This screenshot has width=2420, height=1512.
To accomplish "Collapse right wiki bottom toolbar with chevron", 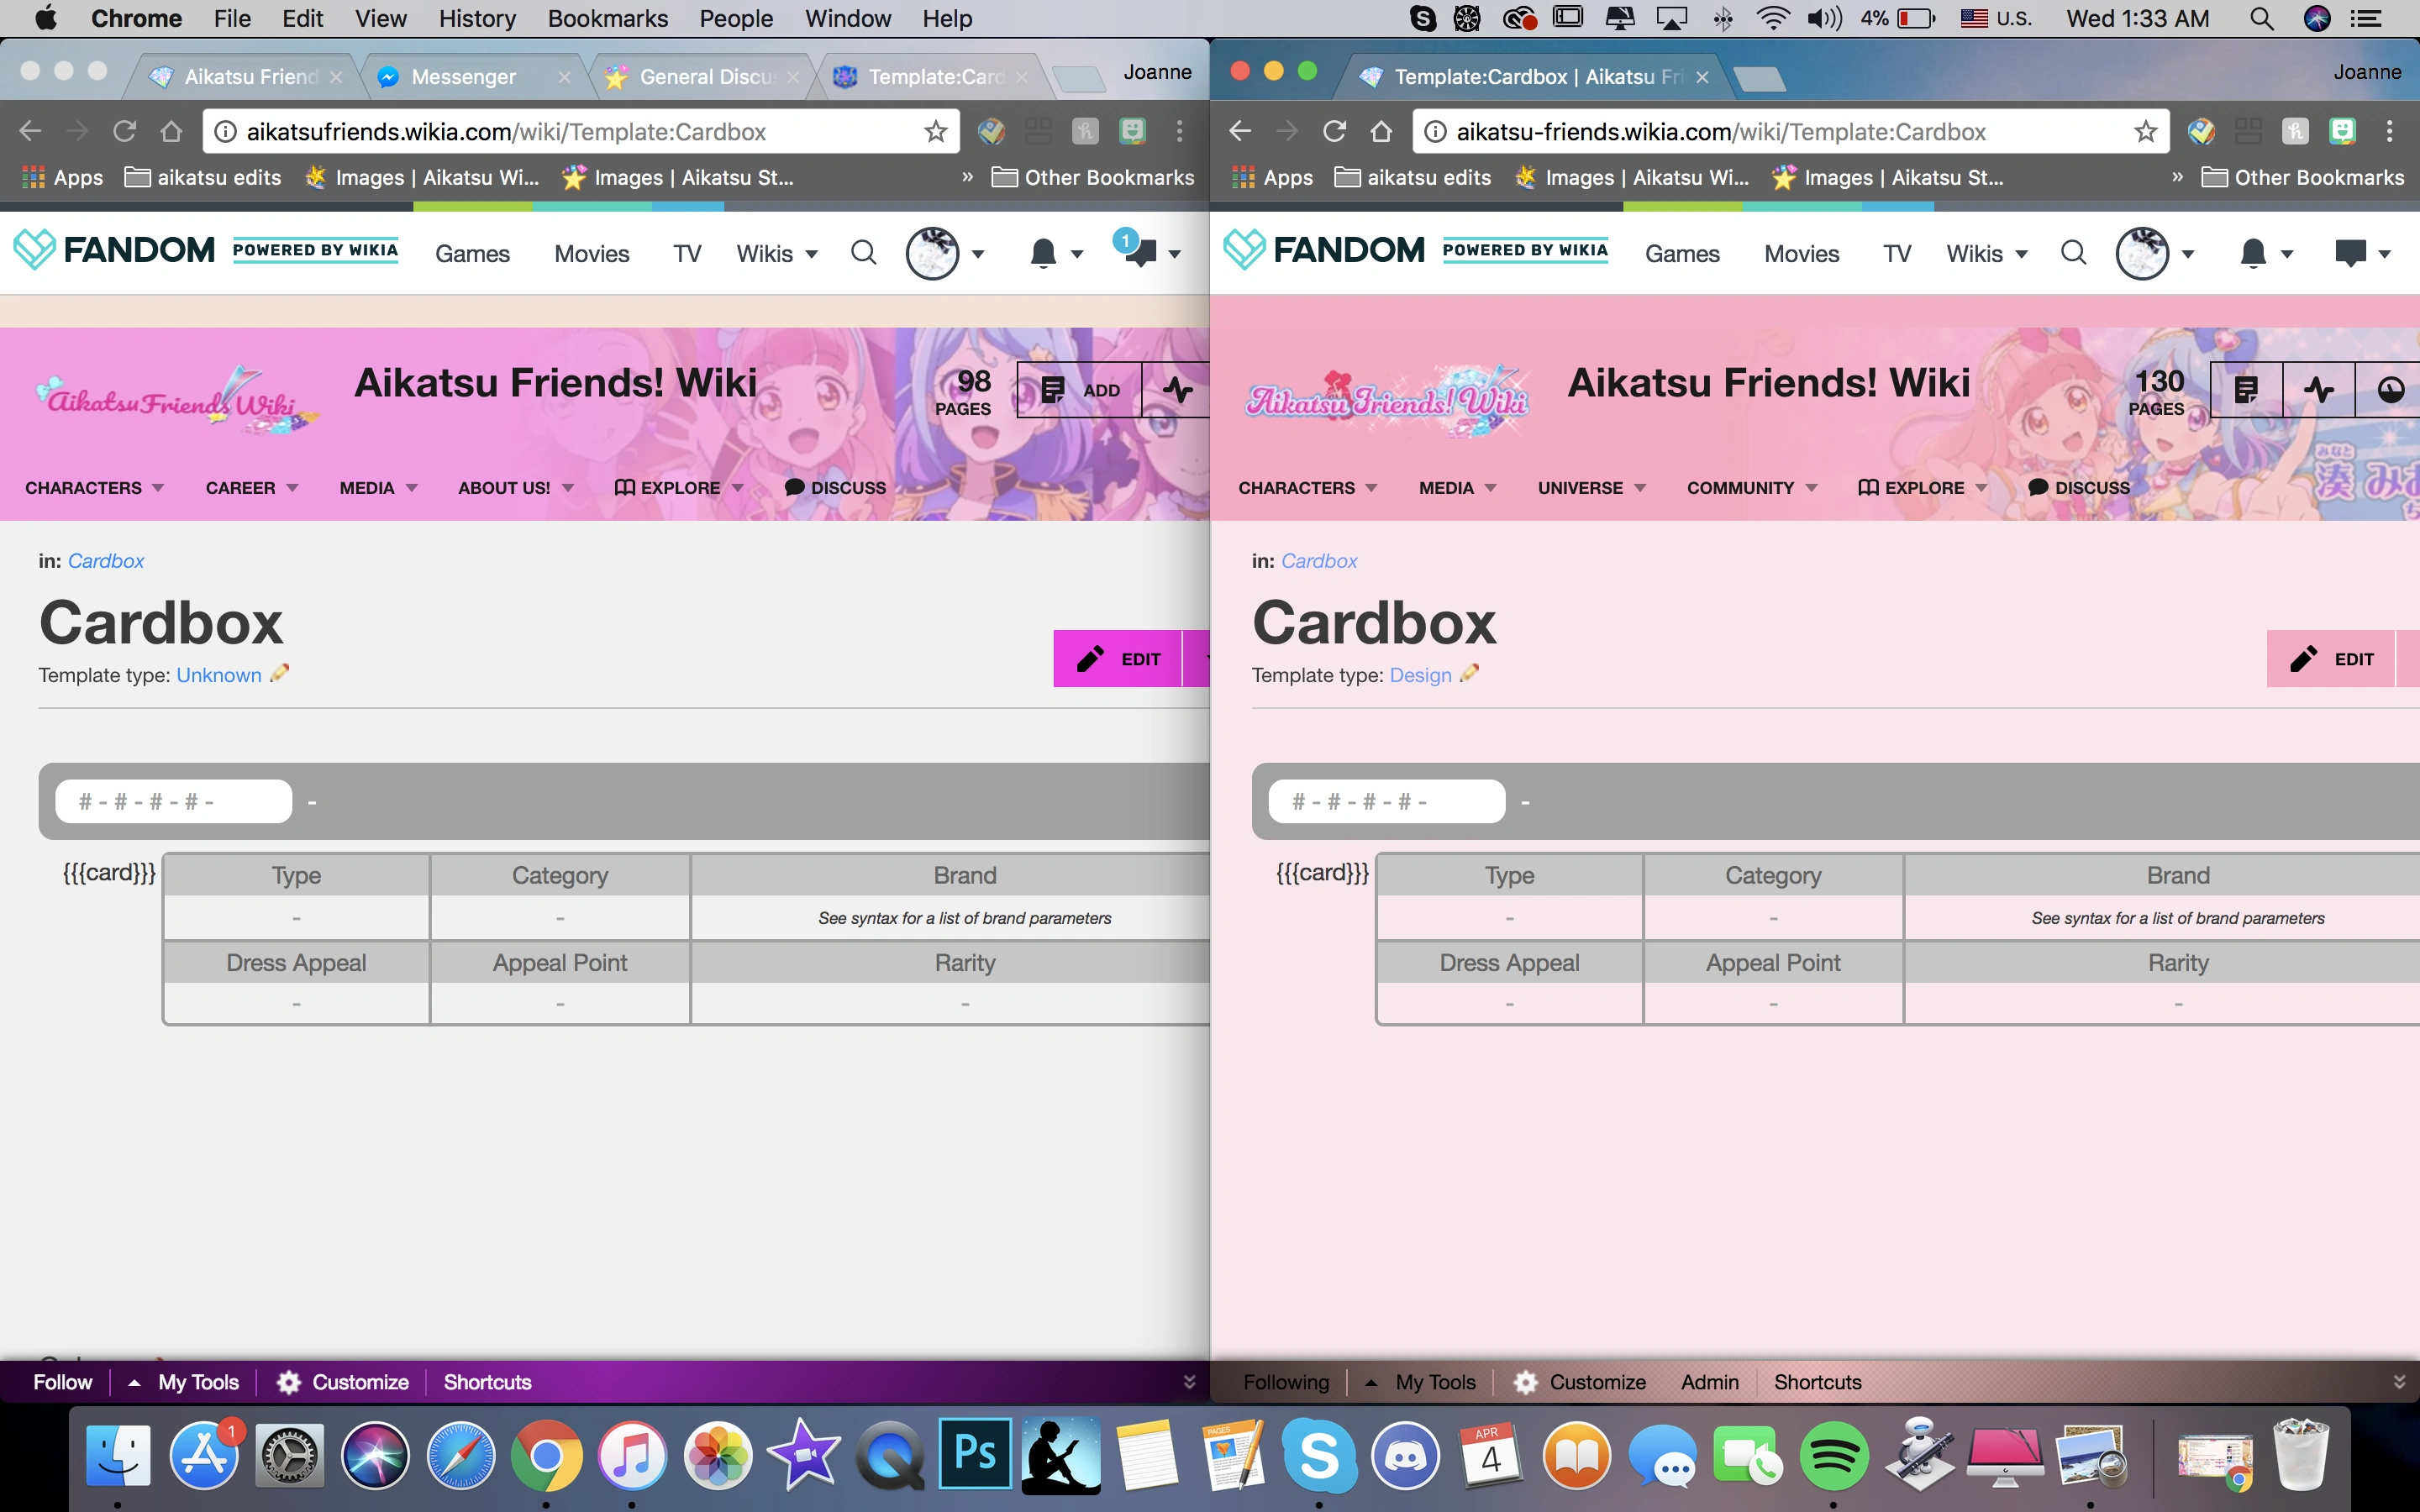I will [x=2398, y=1382].
